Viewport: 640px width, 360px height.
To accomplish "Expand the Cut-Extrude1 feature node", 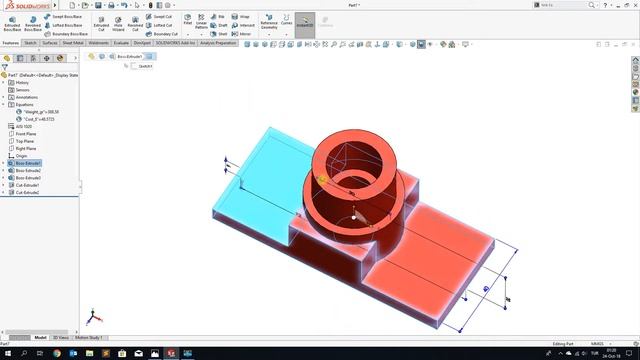I will [x=4, y=185].
